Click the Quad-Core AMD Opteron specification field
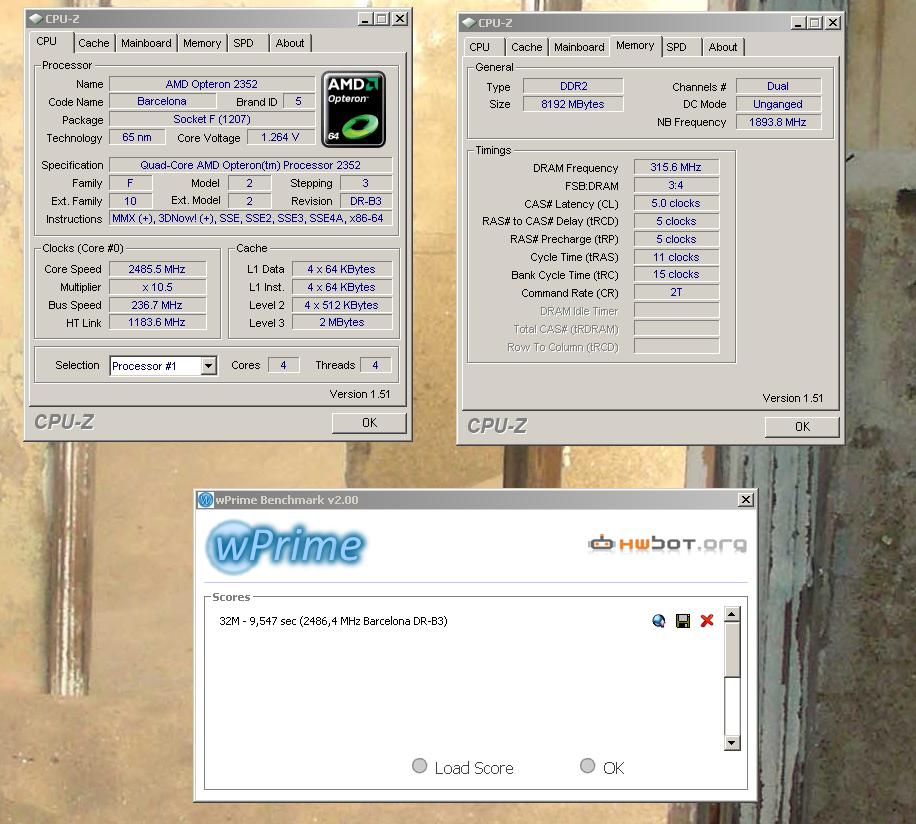 pos(251,165)
